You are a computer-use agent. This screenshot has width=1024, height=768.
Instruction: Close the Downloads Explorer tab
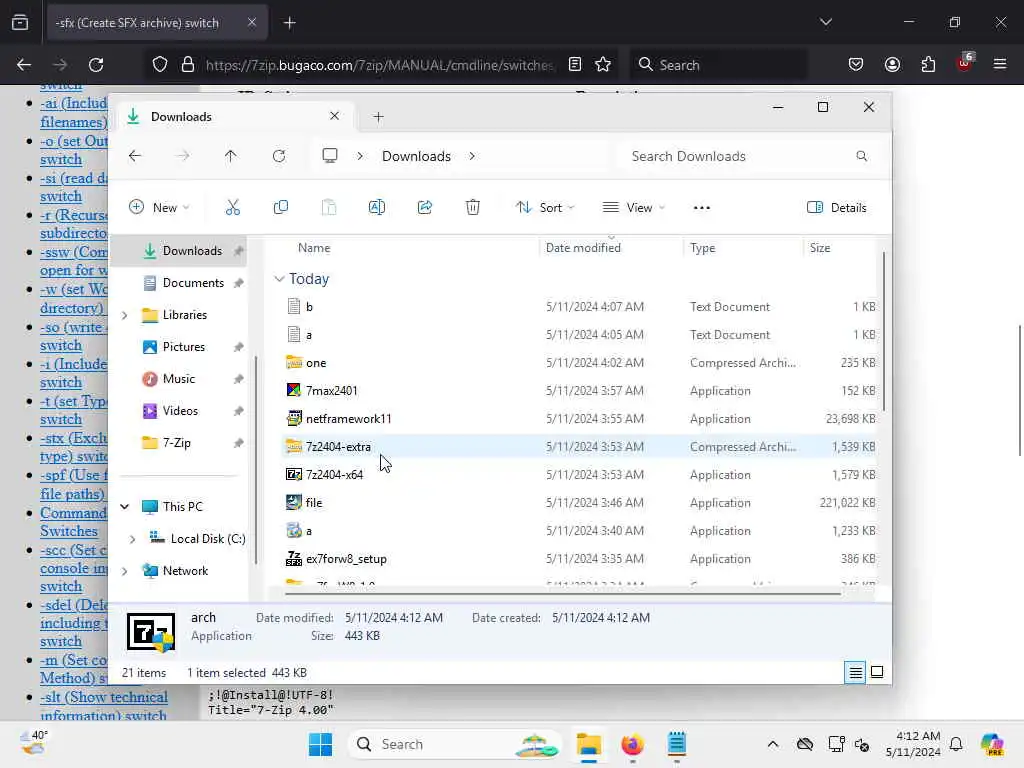pos(334,116)
